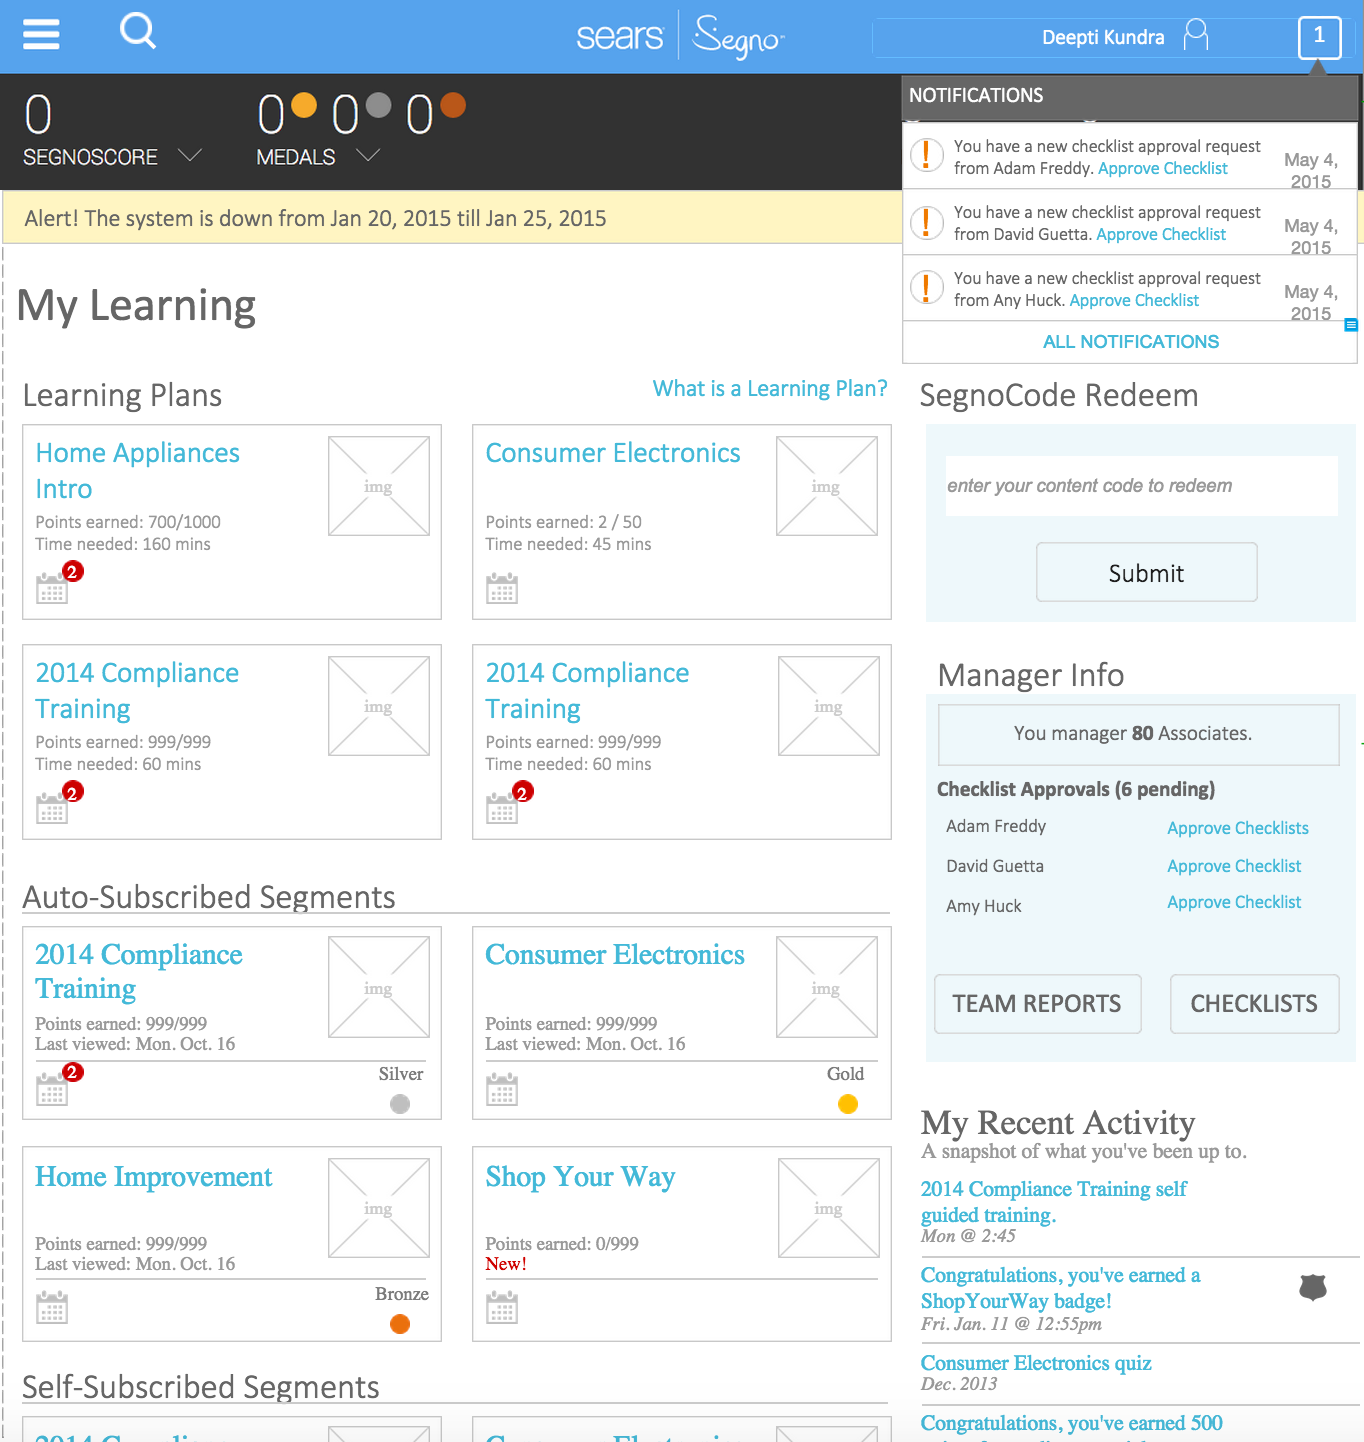
Task: Click the bronze medal dot in header
Action: pos(453,105)
